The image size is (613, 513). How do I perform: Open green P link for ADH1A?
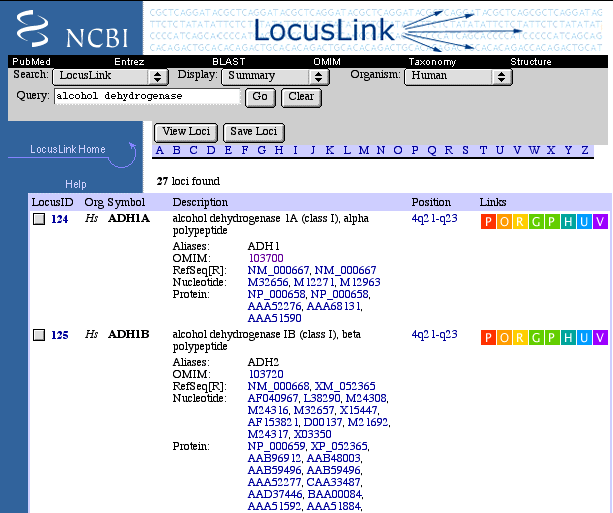point(552,222)
